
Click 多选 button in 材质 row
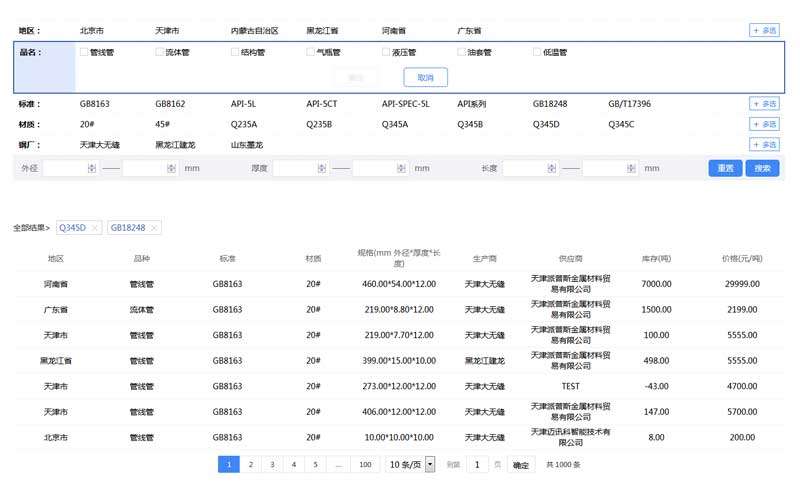(764, 124)
